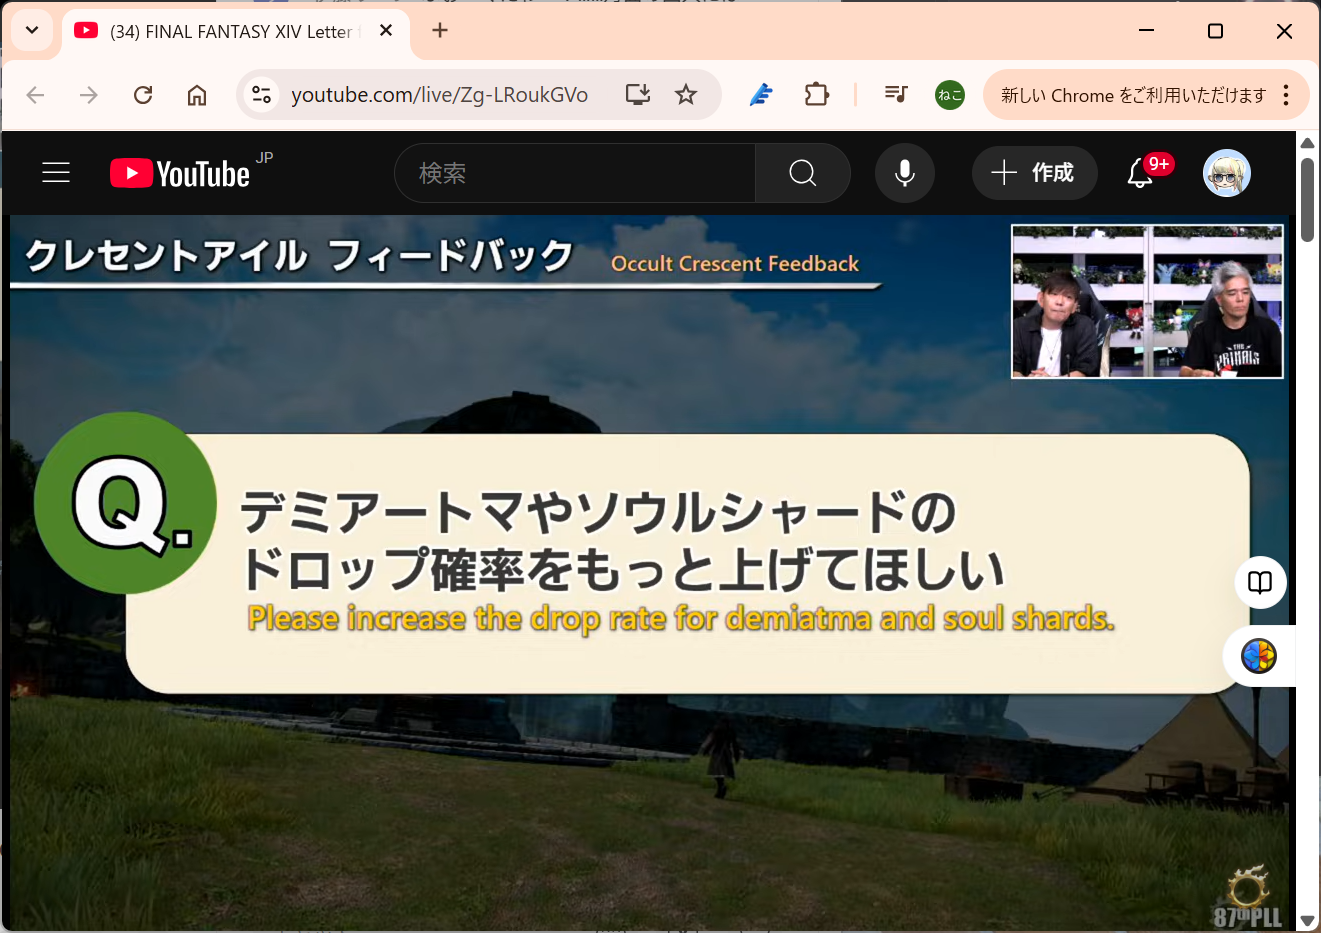Viewport: 1321px width, 933px height.
Task: Click the open book side panel icon
Action: point(1260,582)
